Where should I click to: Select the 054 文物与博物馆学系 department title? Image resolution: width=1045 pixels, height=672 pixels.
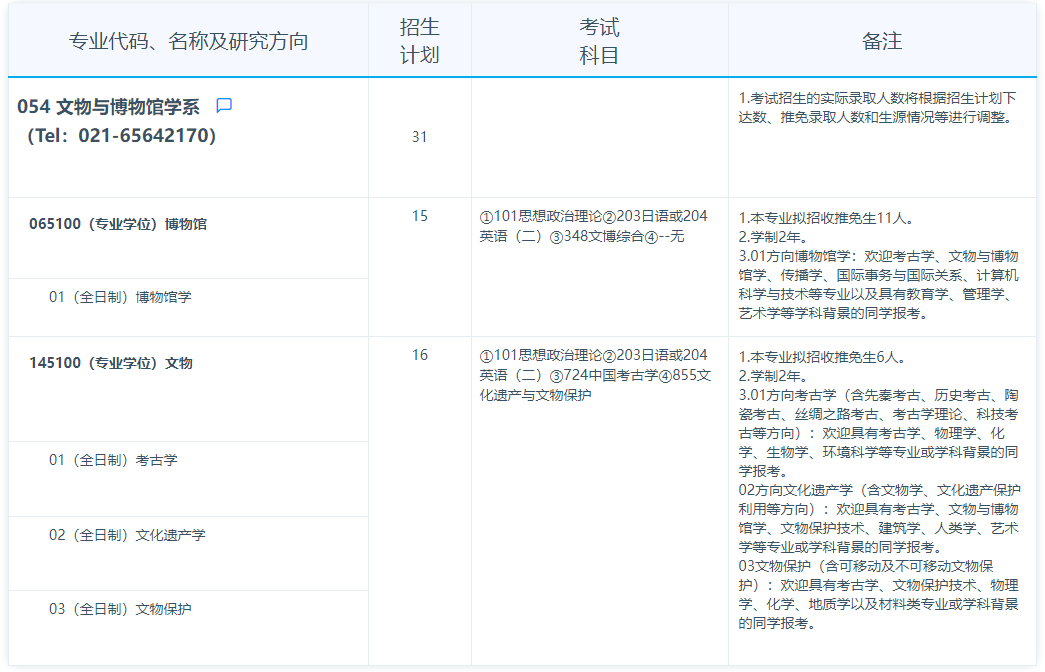109,107
